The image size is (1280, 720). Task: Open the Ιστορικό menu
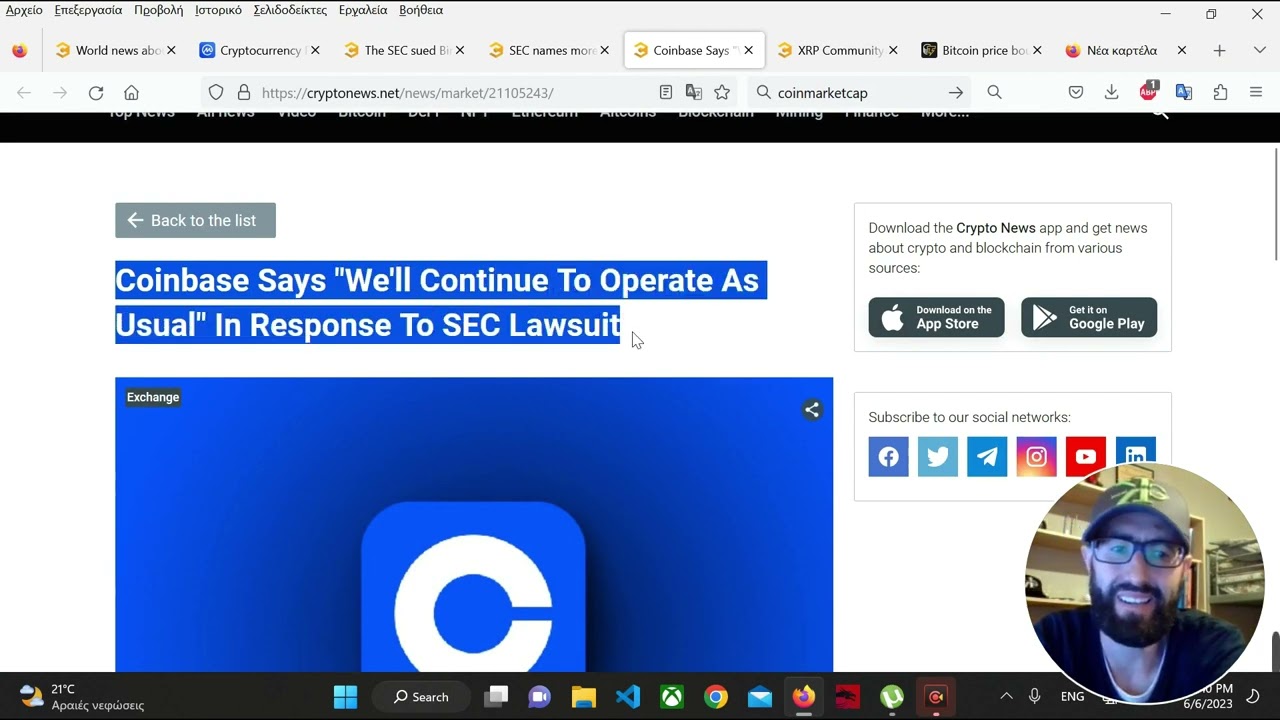click(218, 10)
